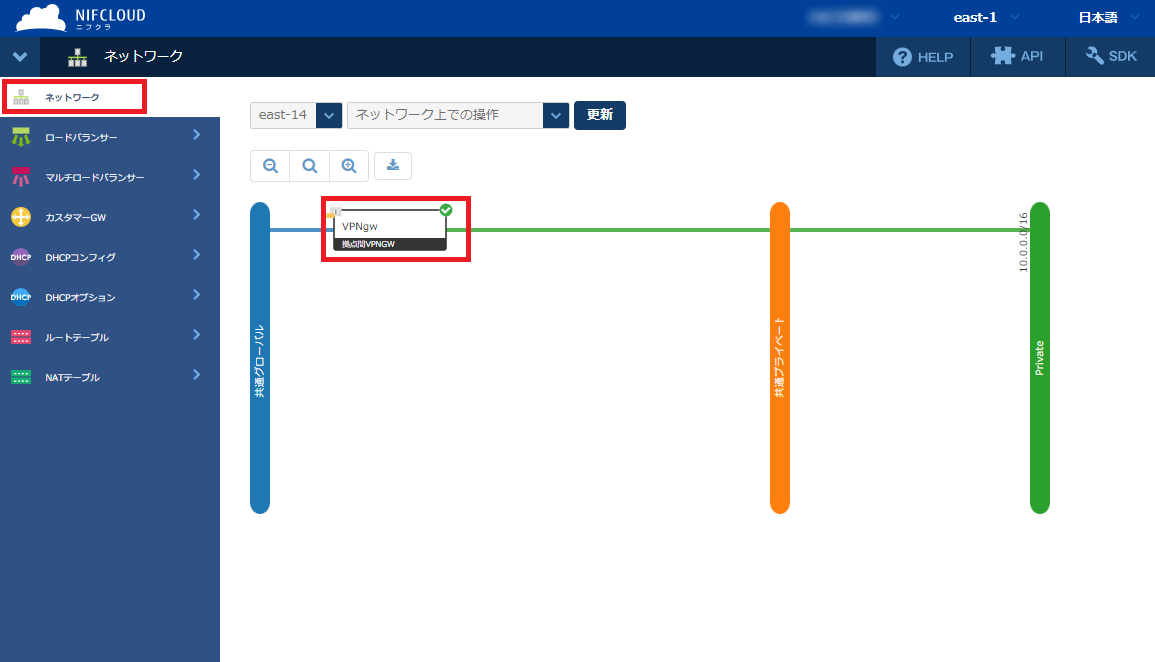Click the NIFCLOUD cloud logo
Image resolution: width=1155 pixels, height=662 pixels.
coord(80,18)
